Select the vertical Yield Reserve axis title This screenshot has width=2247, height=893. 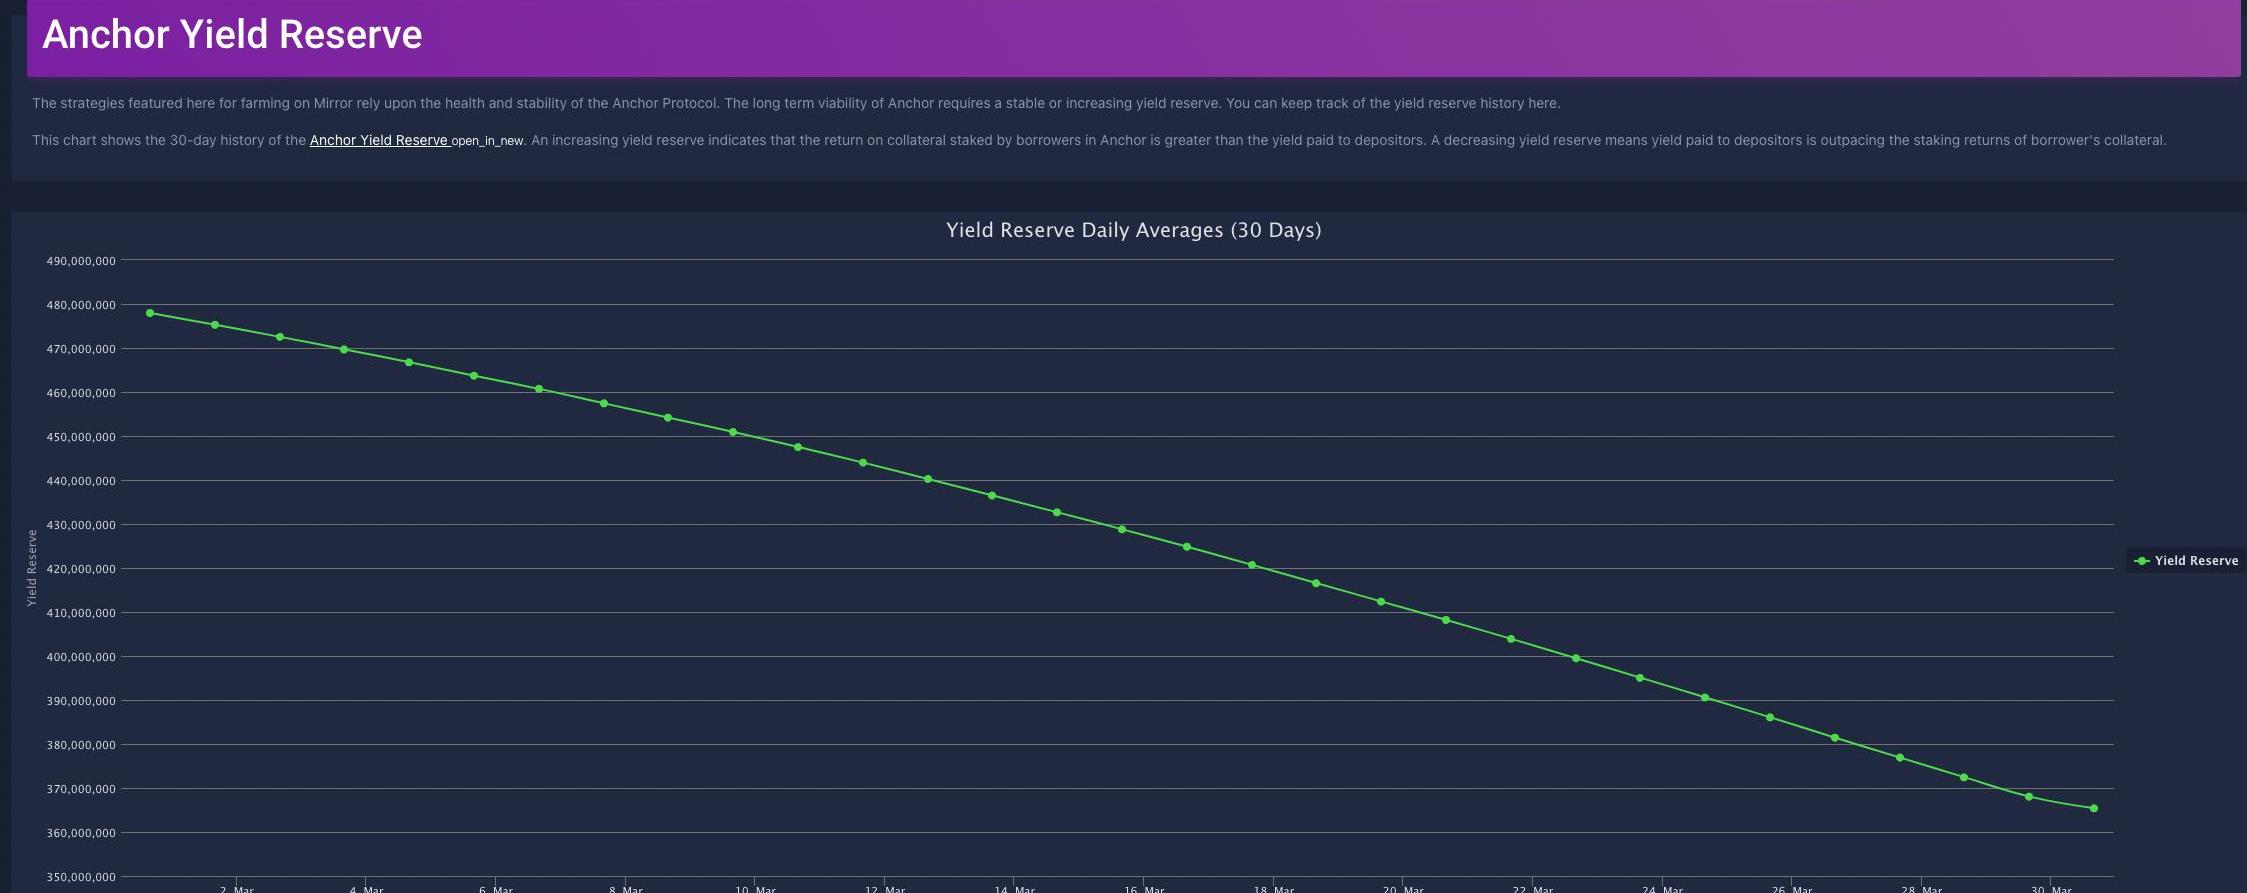pyautogui.click(x=32, y=568)
